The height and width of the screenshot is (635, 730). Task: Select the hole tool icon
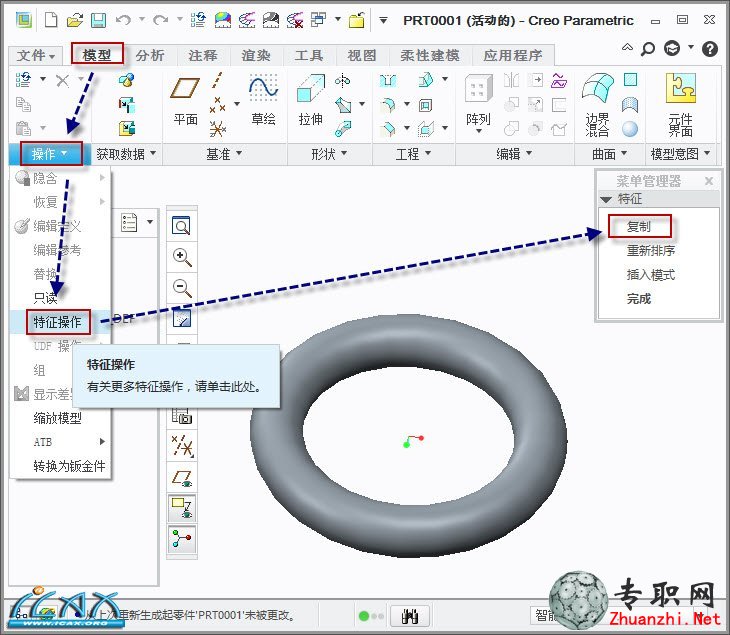(387, 81)
